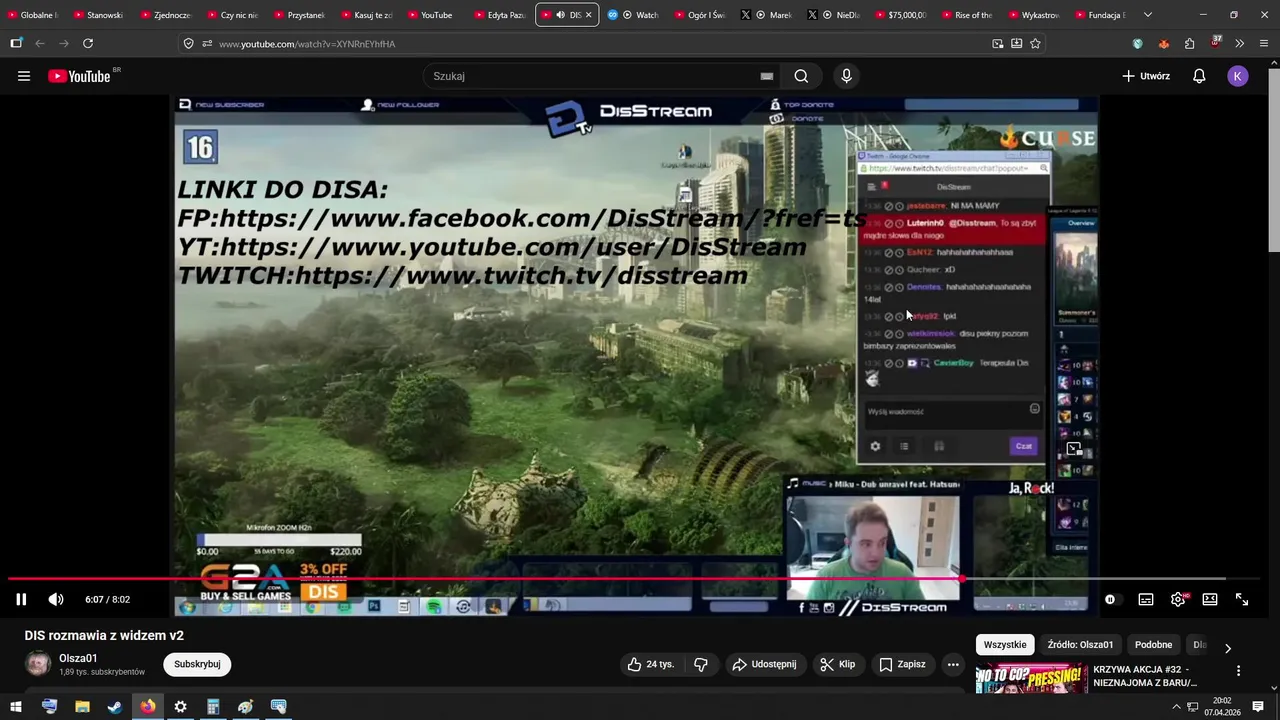
Task: Go to YouTube home via logo
Action: point(79,76)
